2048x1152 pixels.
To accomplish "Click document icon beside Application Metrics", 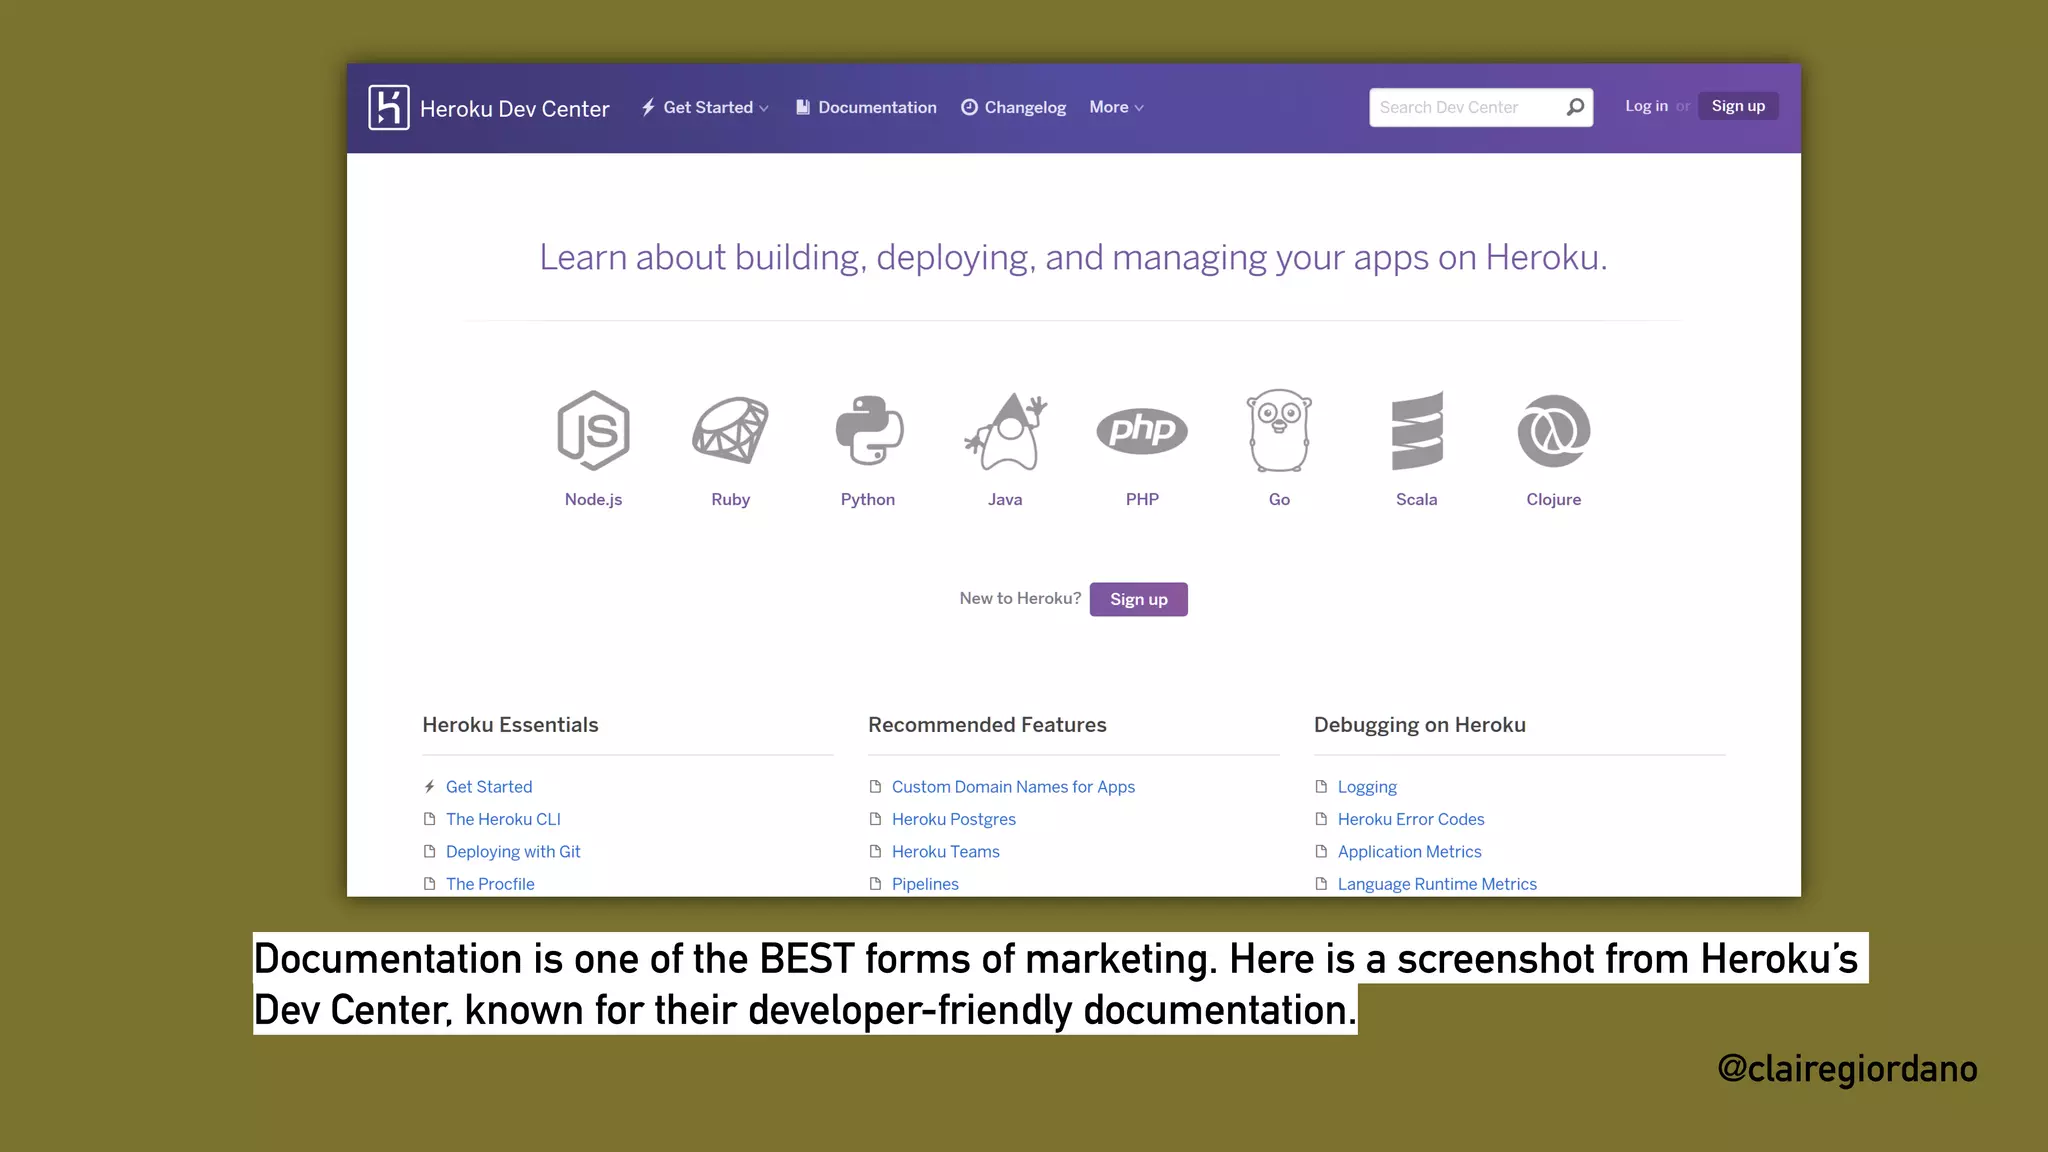I will pos(1321,851).
